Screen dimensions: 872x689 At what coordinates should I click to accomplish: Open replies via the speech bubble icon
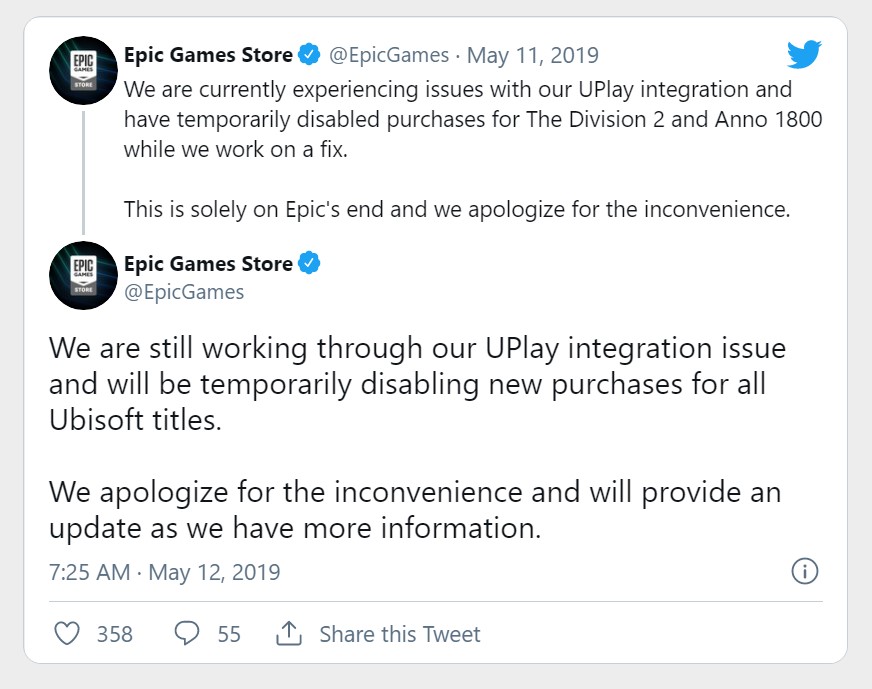187,634
